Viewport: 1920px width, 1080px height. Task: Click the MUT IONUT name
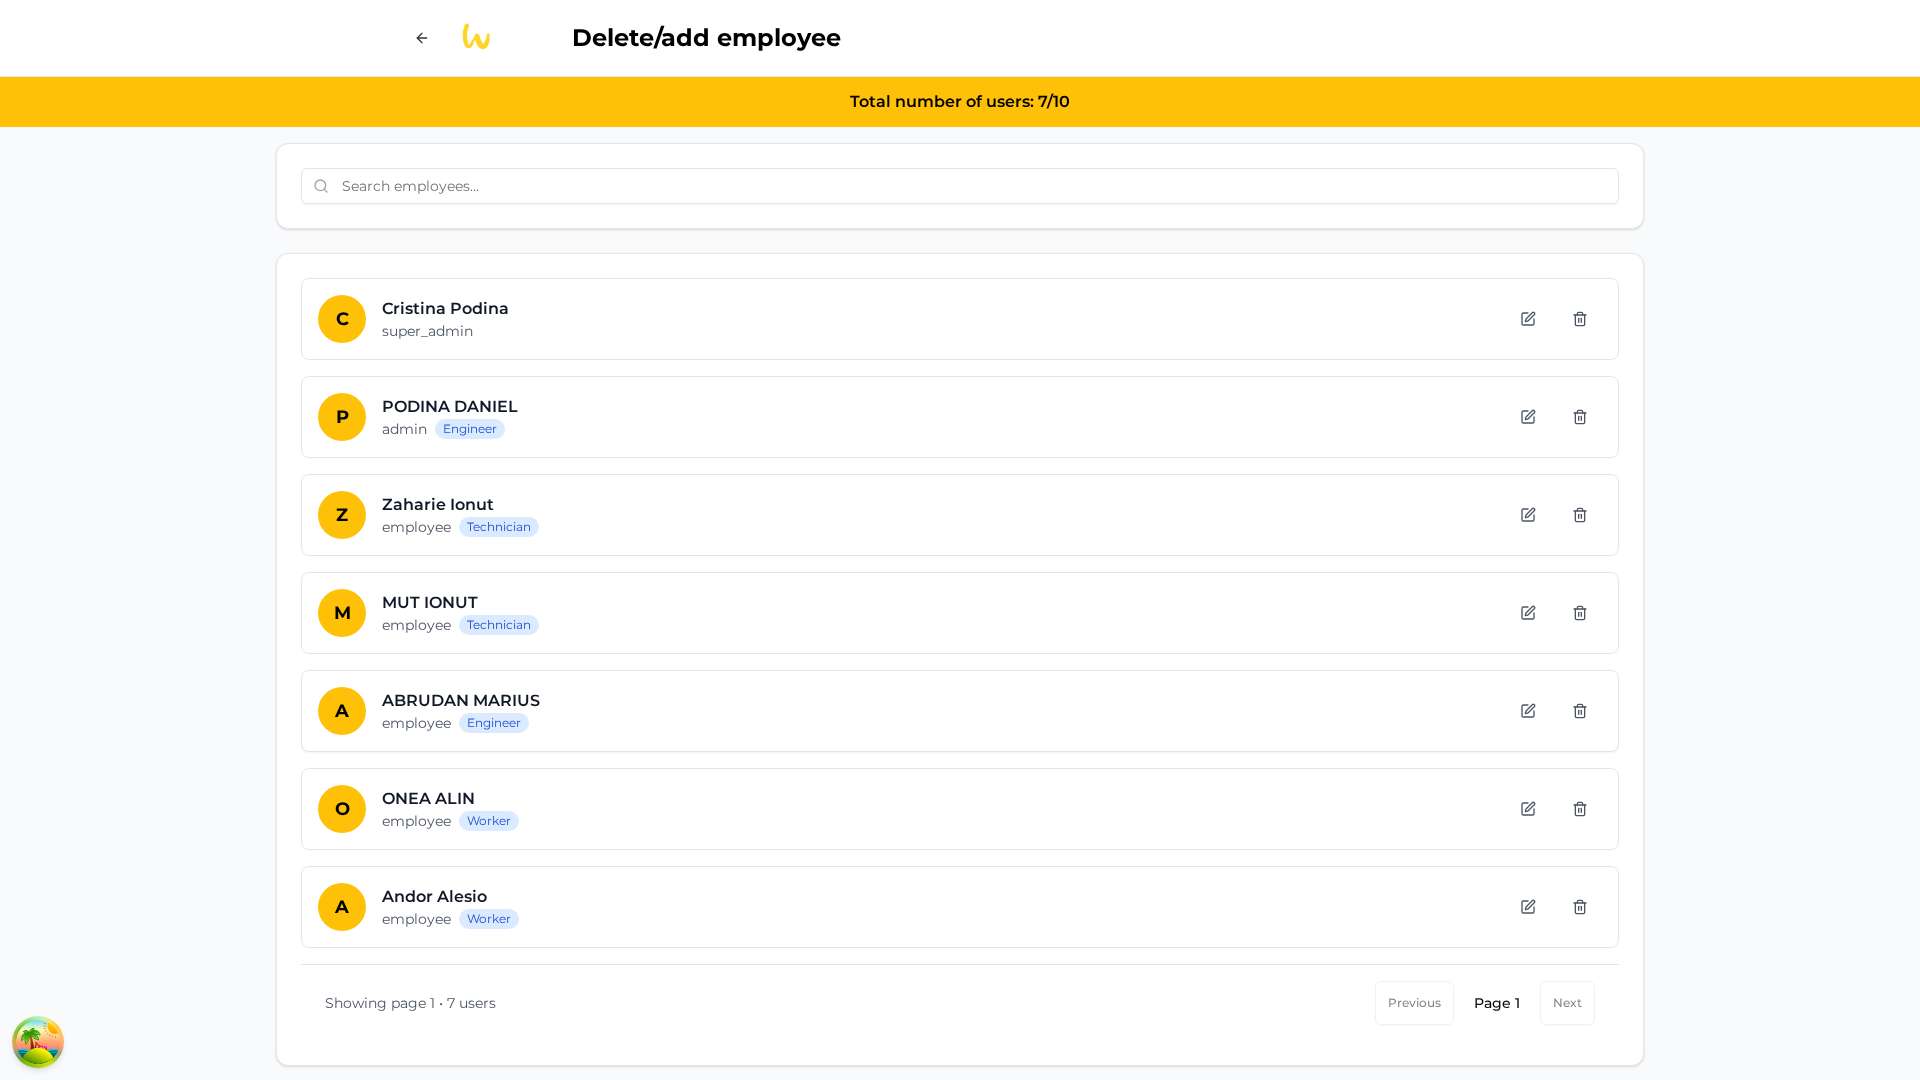click(x=430, y=603)
